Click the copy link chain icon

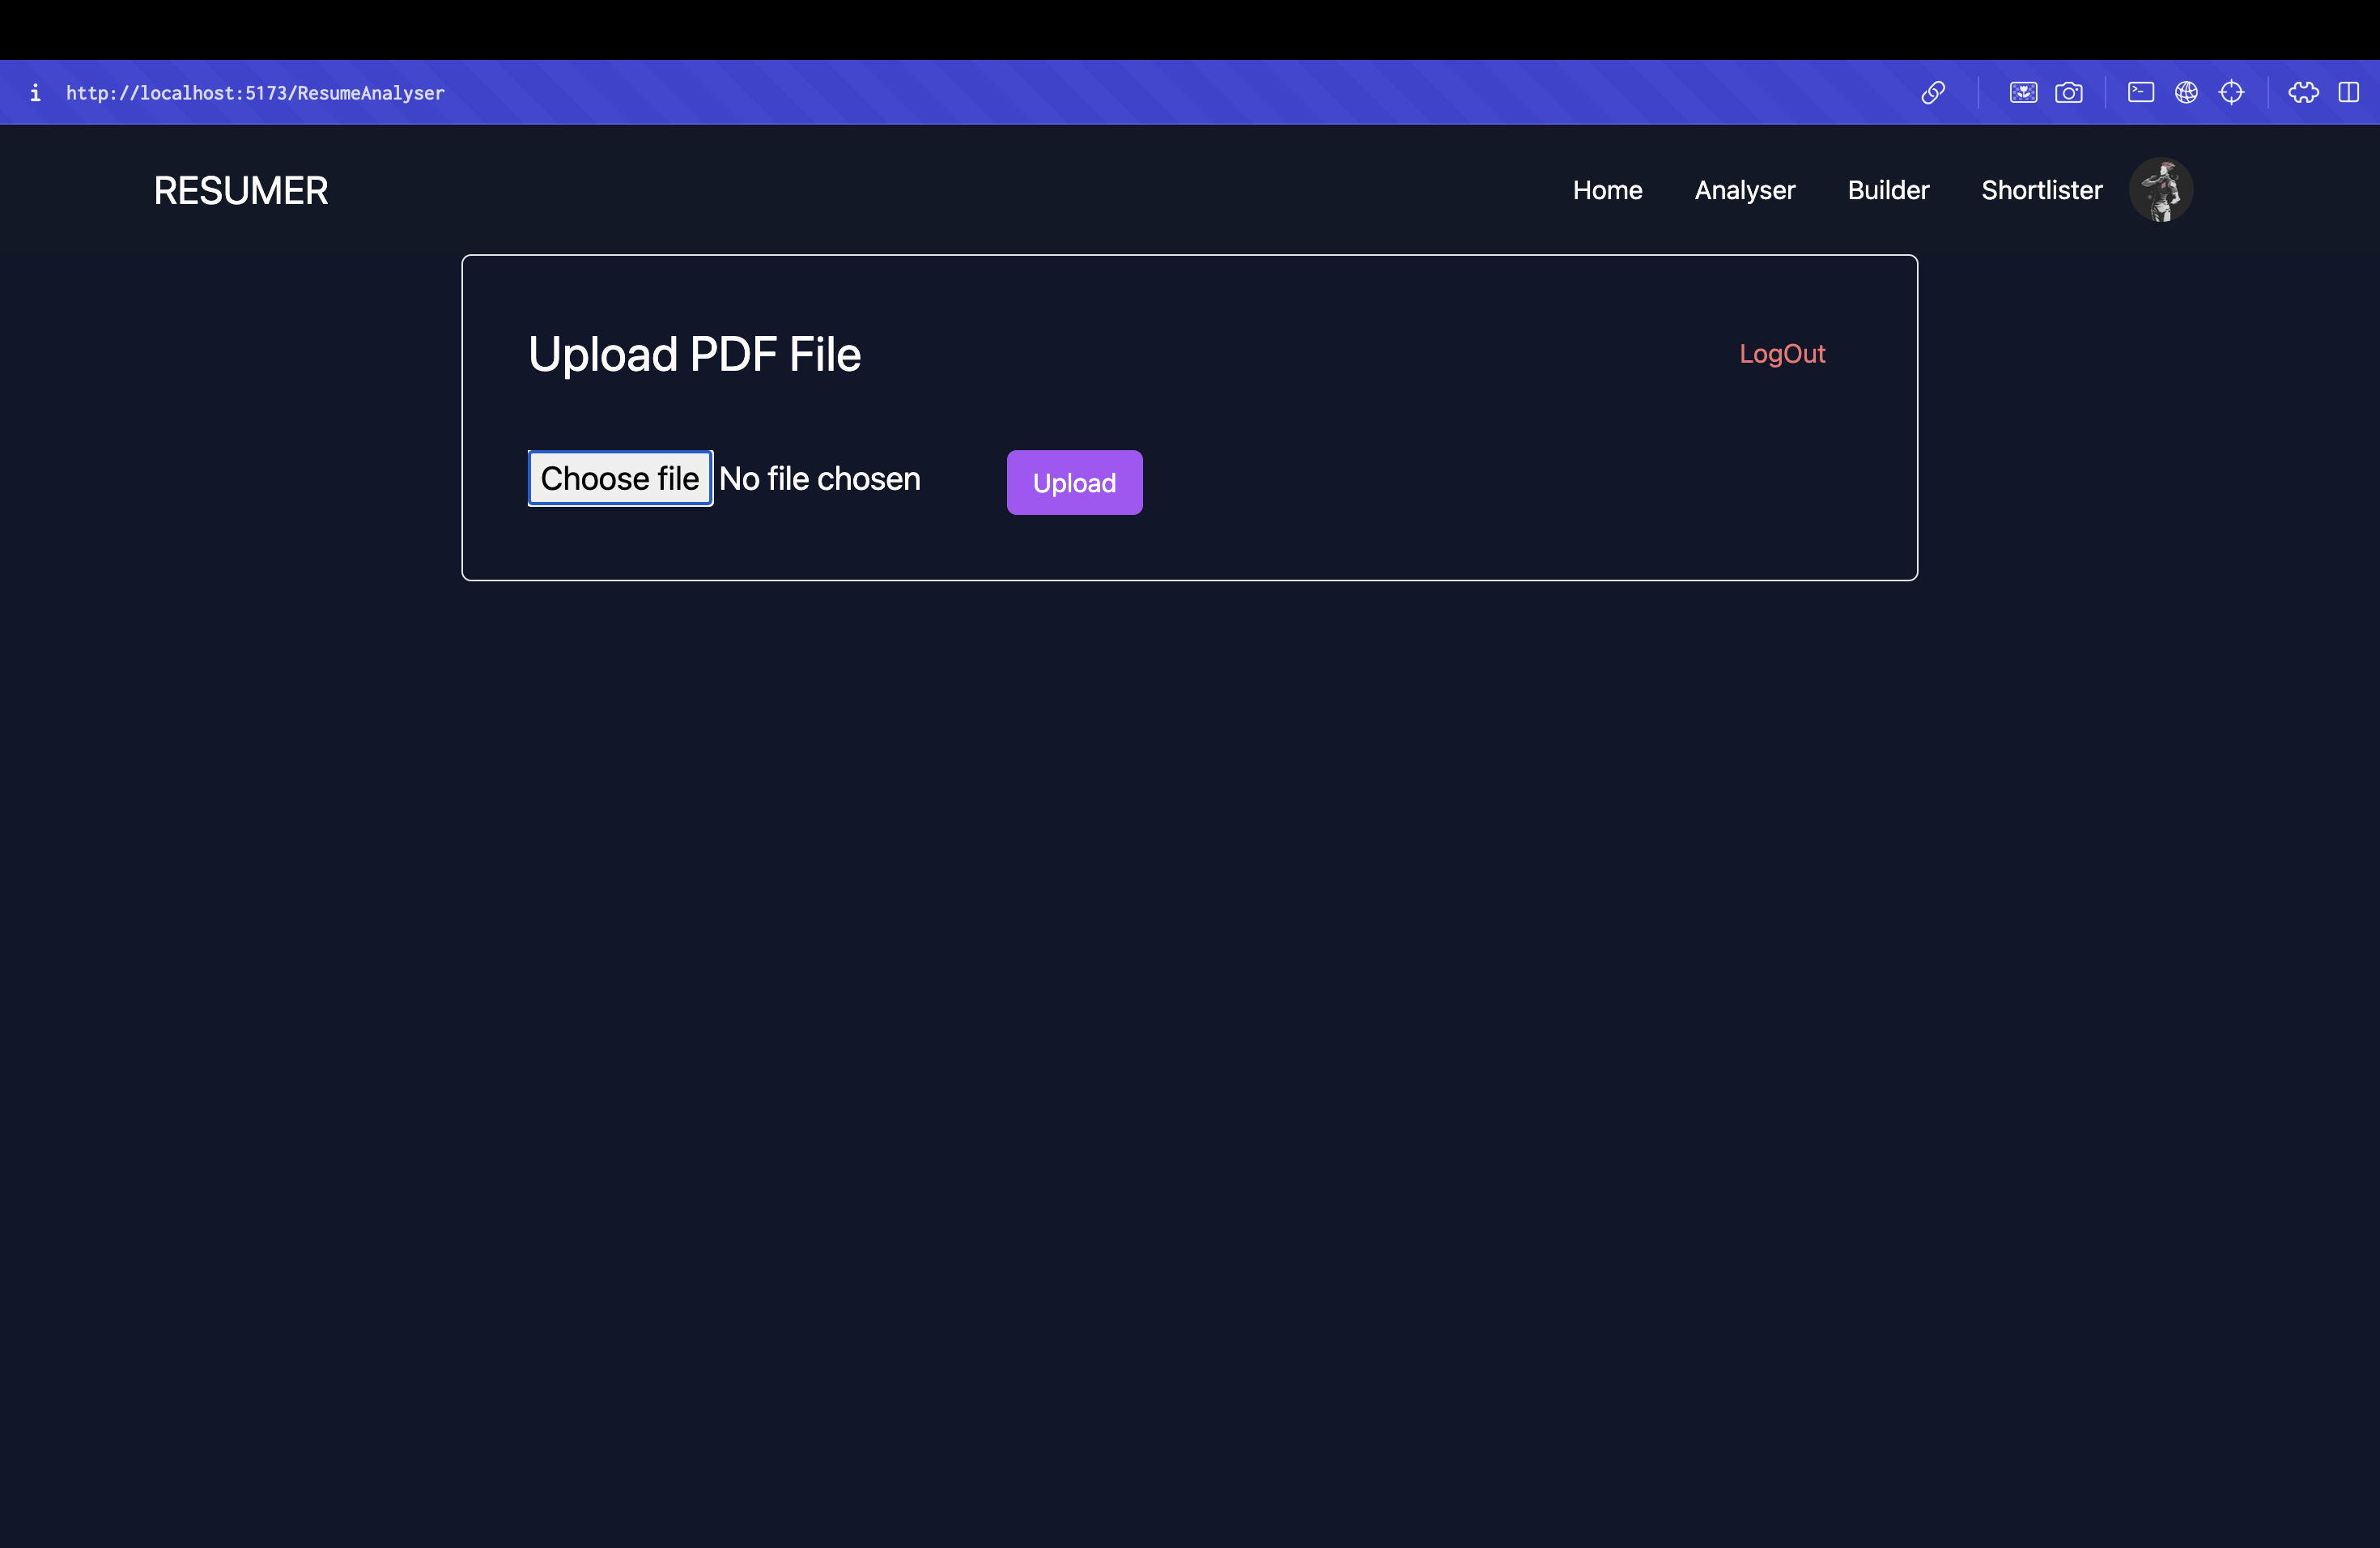pos(1933,93)
